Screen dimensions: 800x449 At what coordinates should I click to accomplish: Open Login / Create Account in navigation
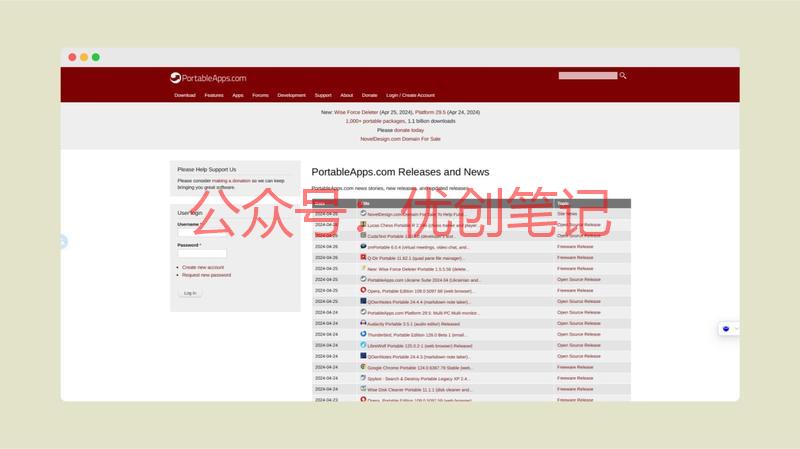(410, 95)
